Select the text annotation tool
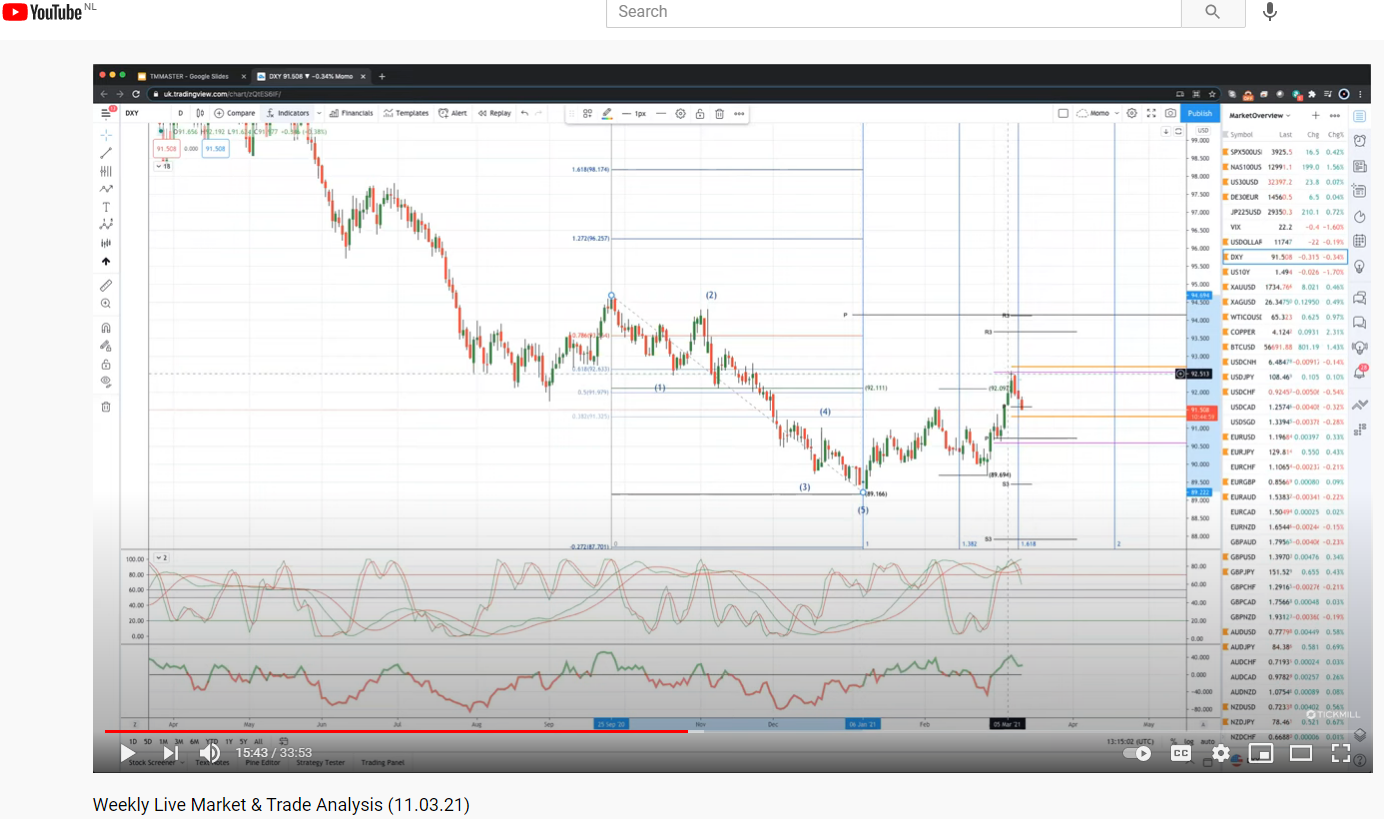1384x819 pixels. tap(106, 207)
